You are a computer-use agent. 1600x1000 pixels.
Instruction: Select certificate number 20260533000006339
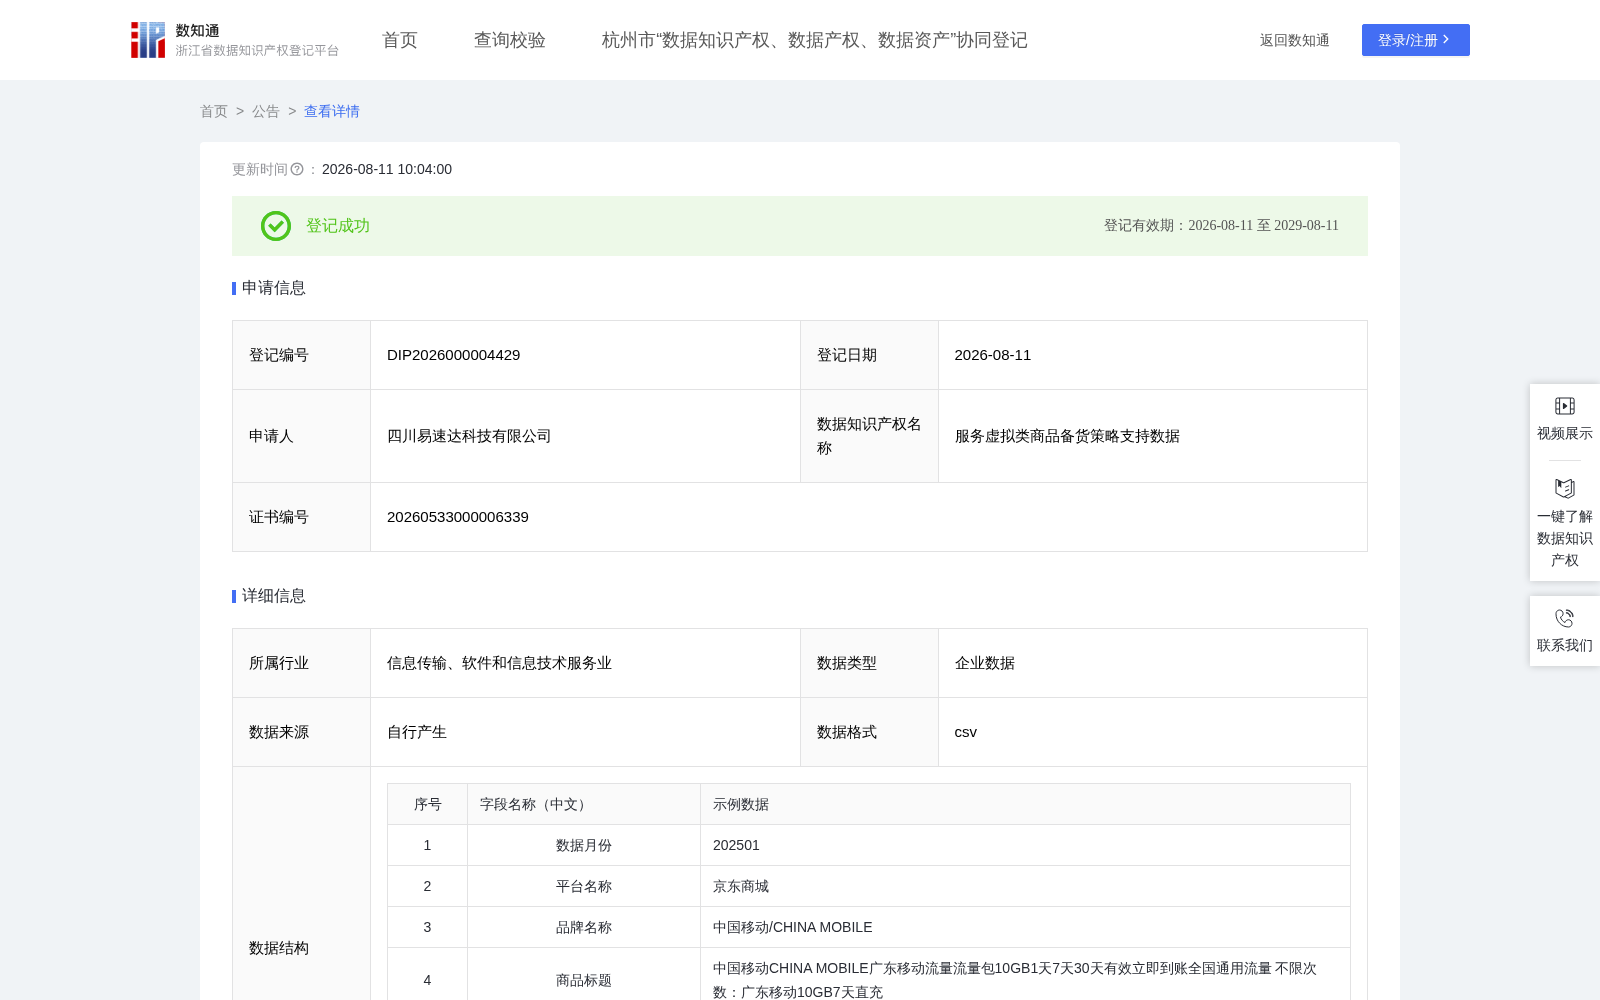(x=458, y=517)
